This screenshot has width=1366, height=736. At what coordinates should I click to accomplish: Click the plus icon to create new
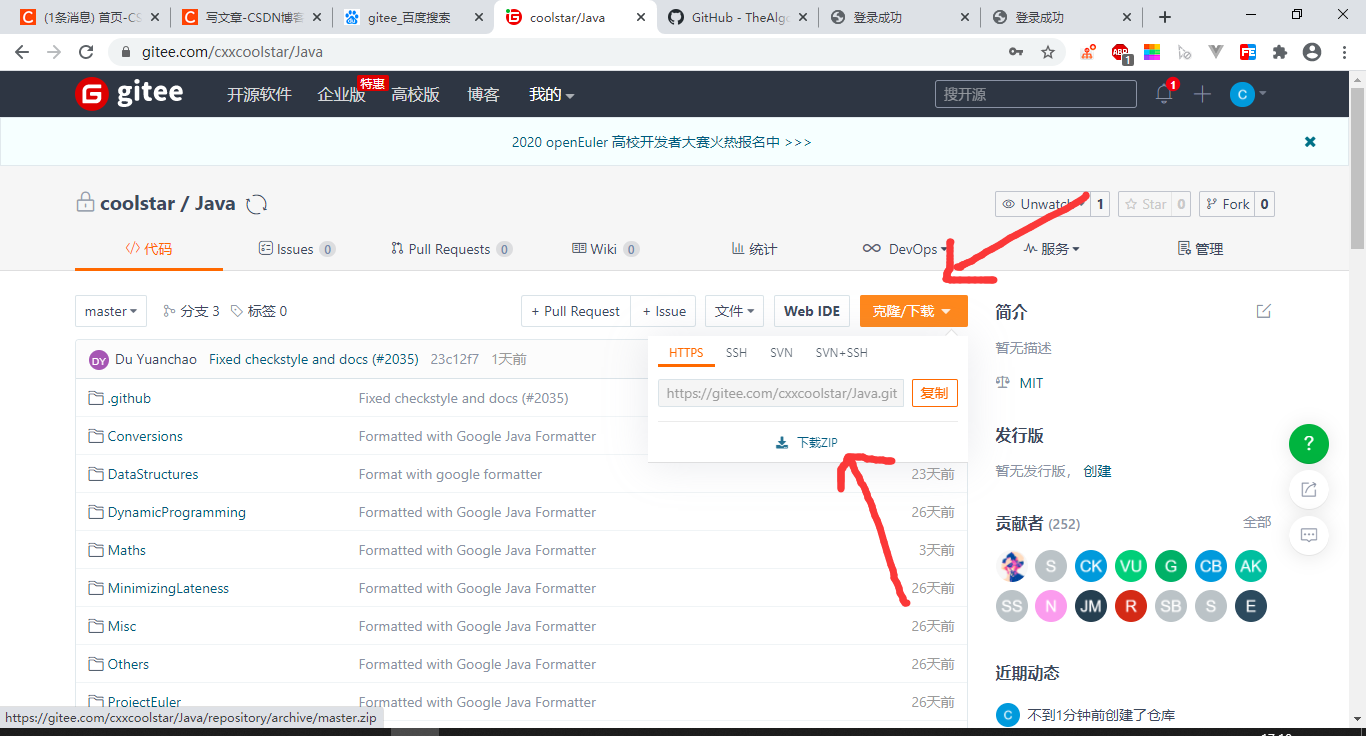pyautogui.click(x=1202, y=93)
